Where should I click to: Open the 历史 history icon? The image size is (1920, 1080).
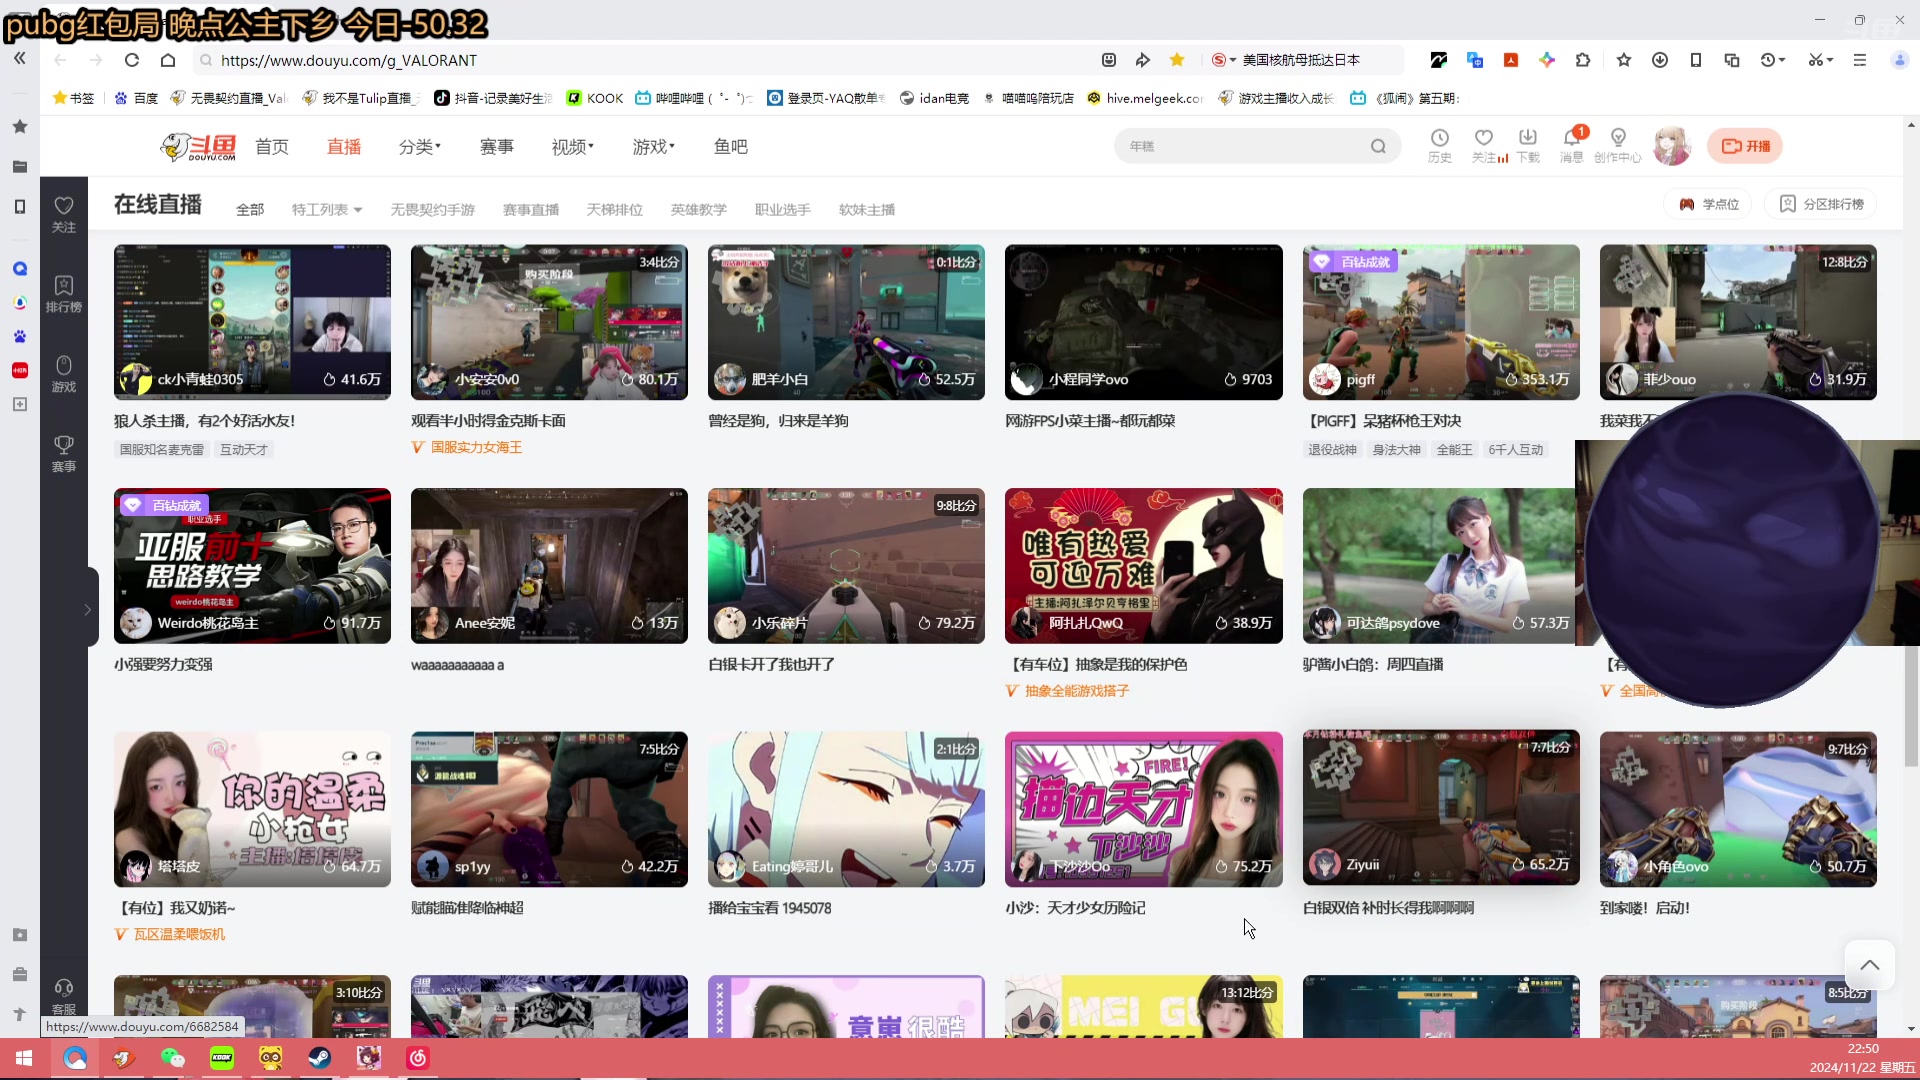(1440, 145)
